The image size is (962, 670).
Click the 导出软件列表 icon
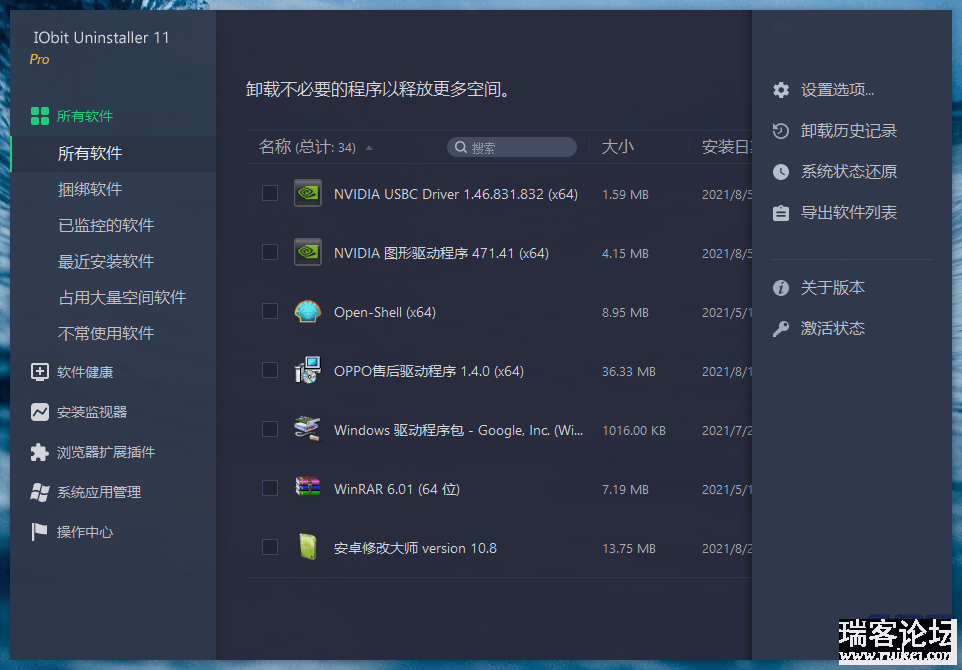pos(780,212)
